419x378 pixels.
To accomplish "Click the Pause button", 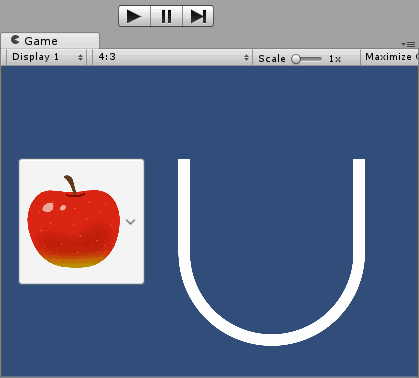I will pos(166,16).
